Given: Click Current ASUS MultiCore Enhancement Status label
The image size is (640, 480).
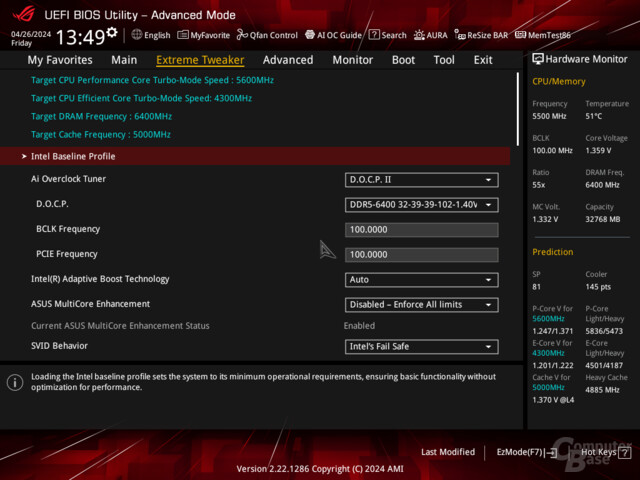Looking at the screenshot, I should tap(120, 326).
